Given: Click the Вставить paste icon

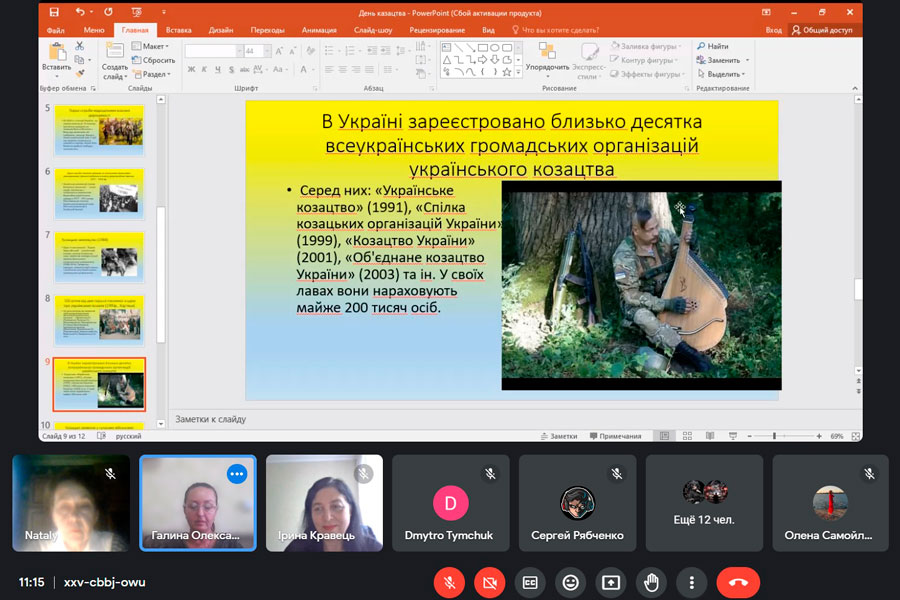Looking at the screenshot, I should click(55, 53).
